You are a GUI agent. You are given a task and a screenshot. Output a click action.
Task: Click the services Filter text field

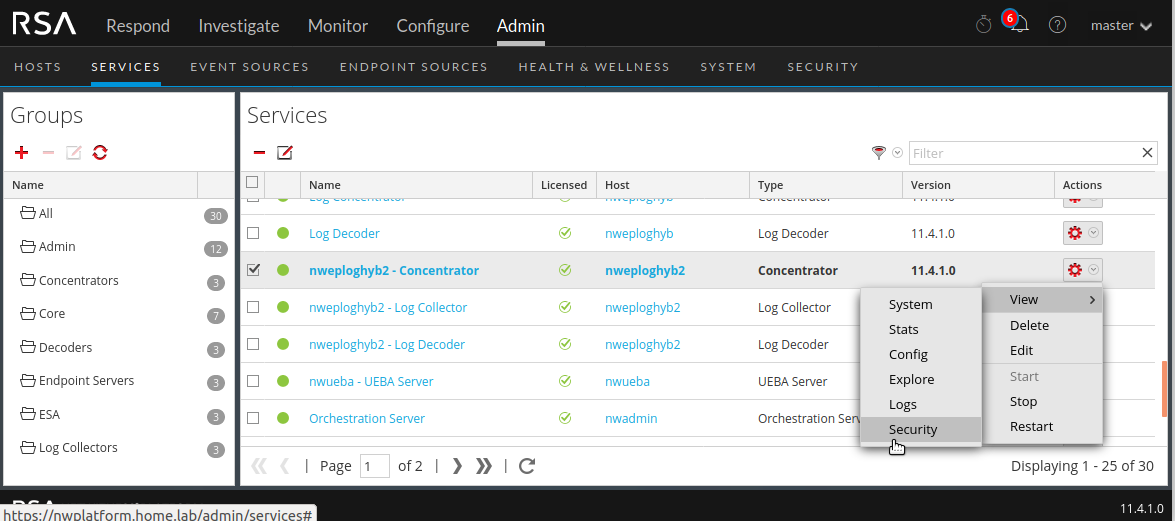tap(1024, 153)
